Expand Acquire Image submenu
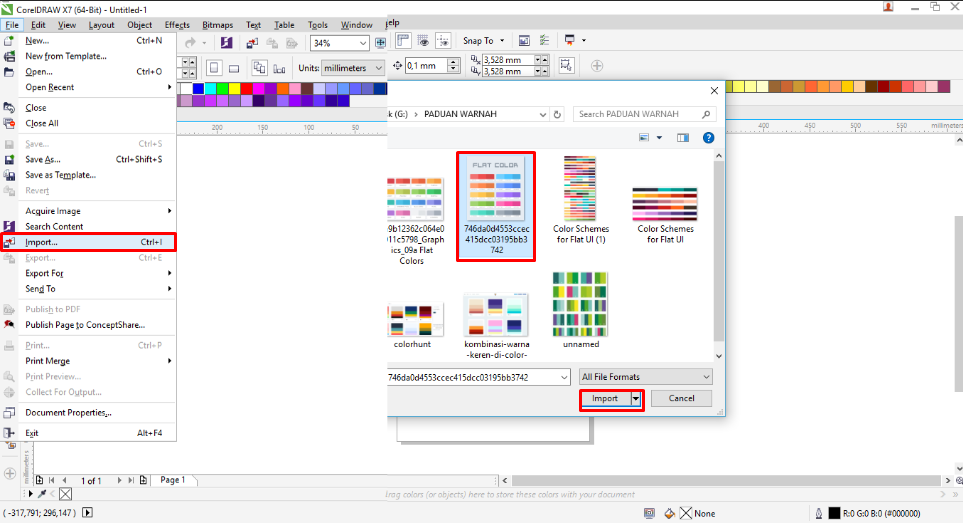 [88, 211]
